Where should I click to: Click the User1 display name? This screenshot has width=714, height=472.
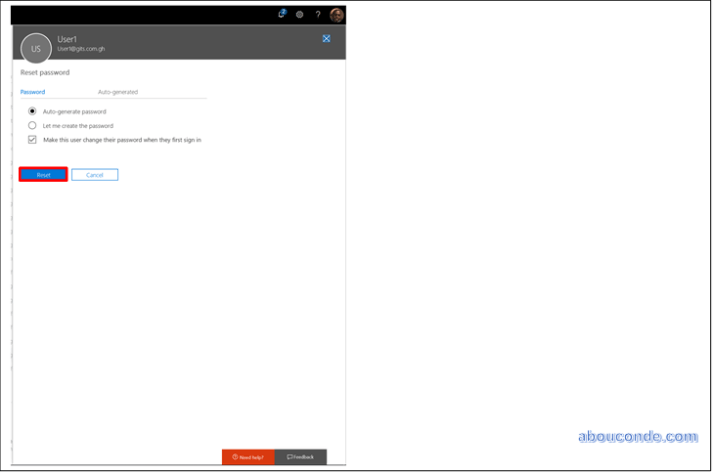(x=69, y=39)
